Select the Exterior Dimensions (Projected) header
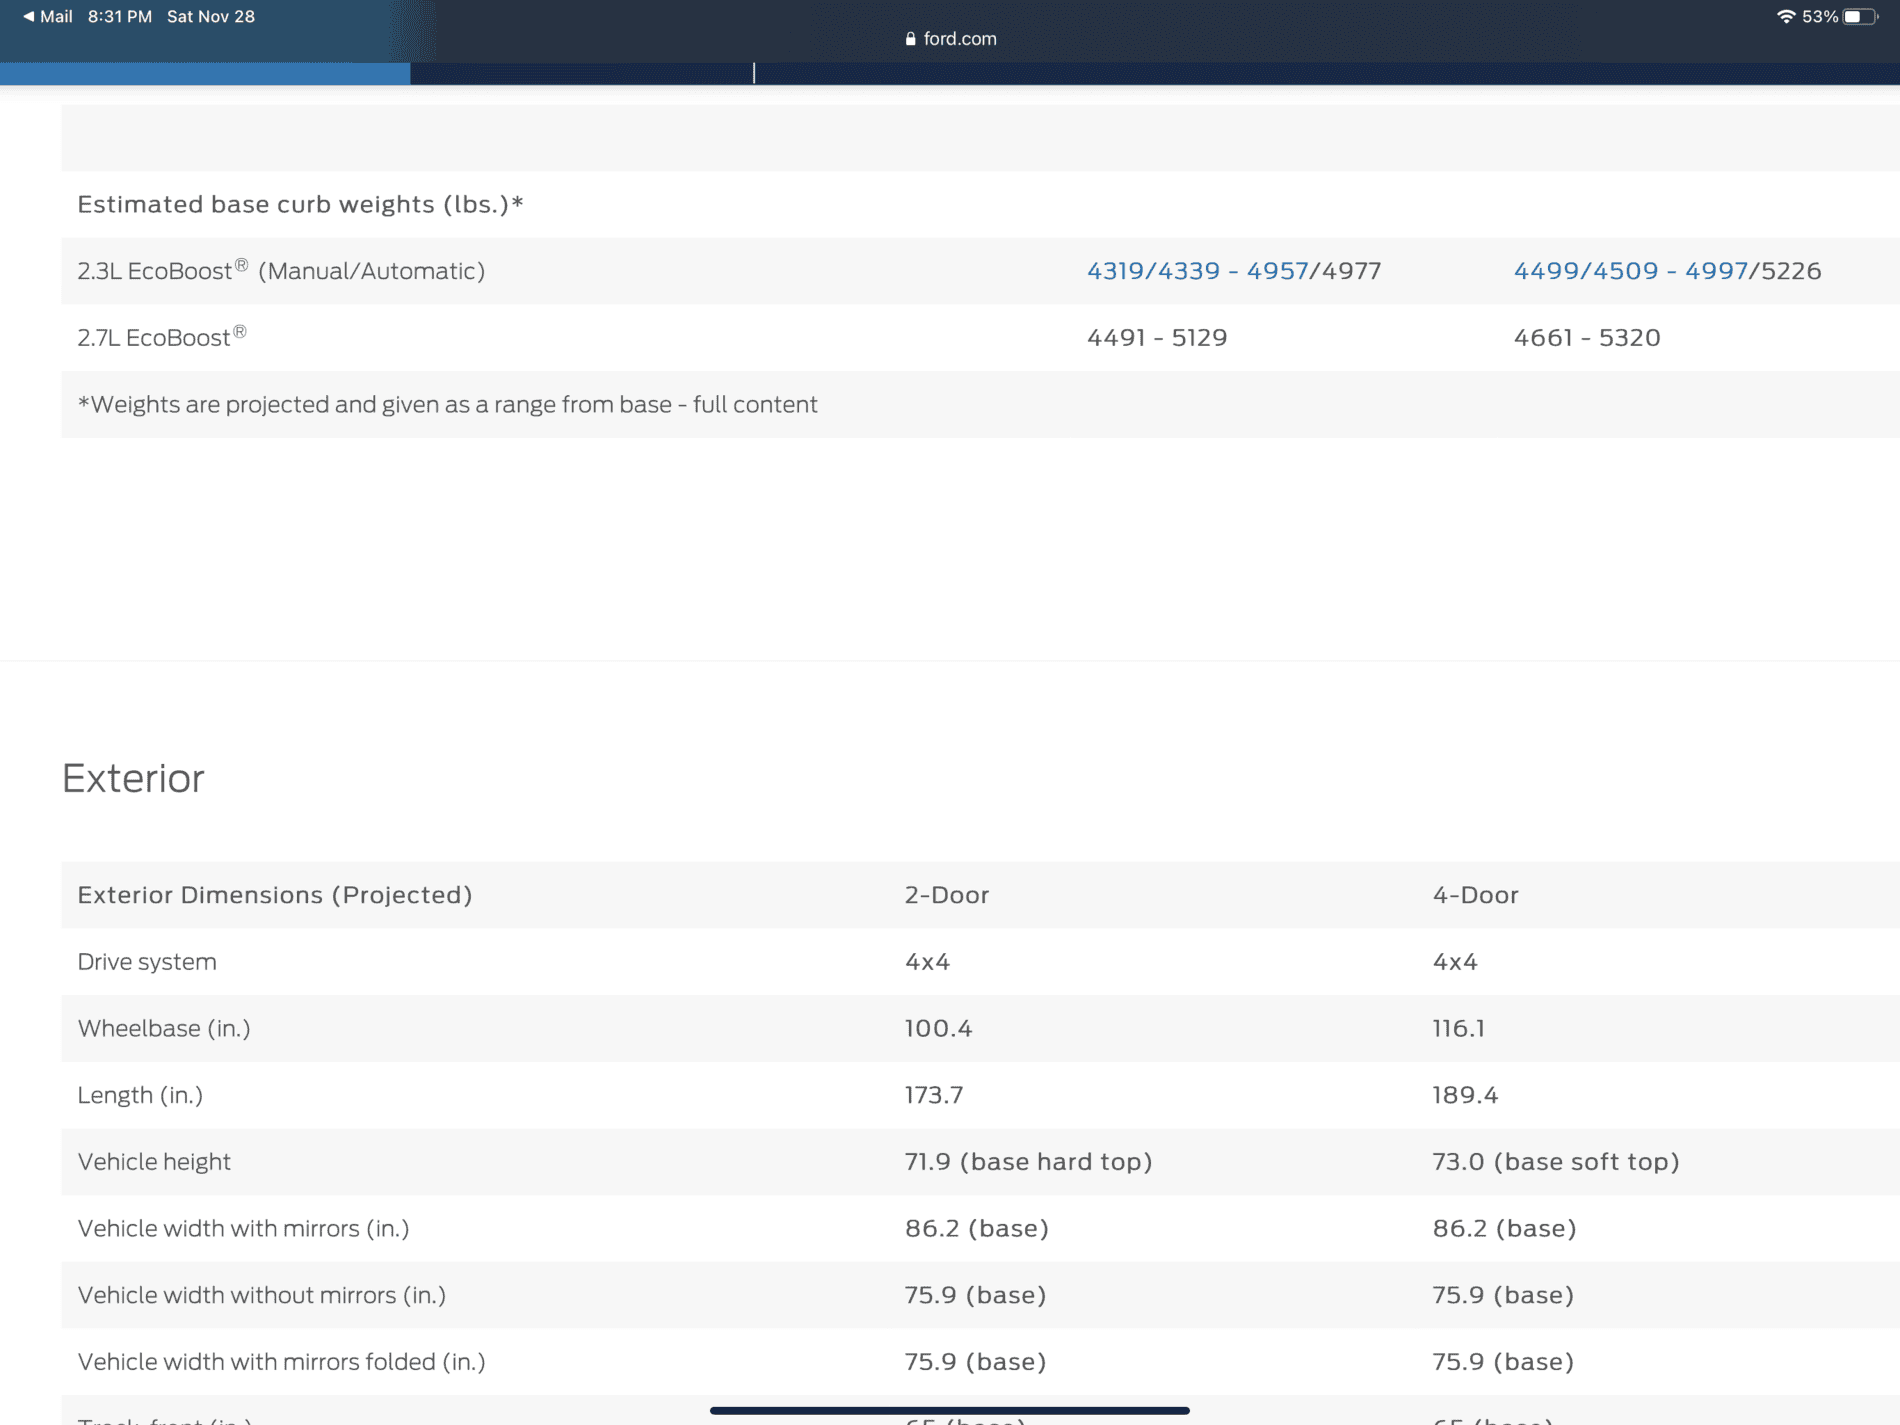 [275, 895]
